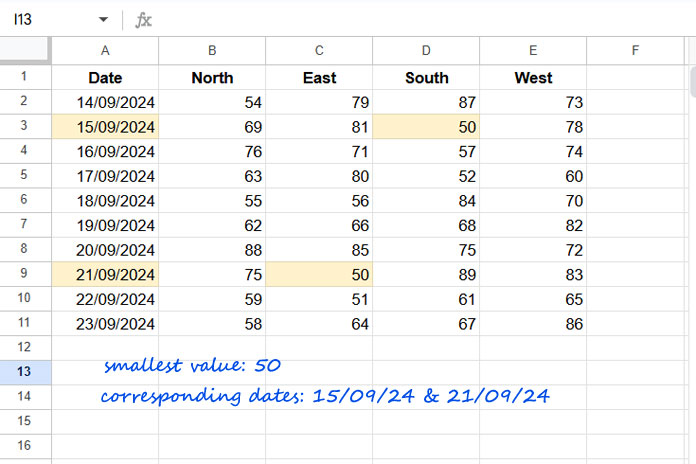The image size is (696, 464).
Task: Open the Name box dropdown arrow
Action: tap(103, 20)
